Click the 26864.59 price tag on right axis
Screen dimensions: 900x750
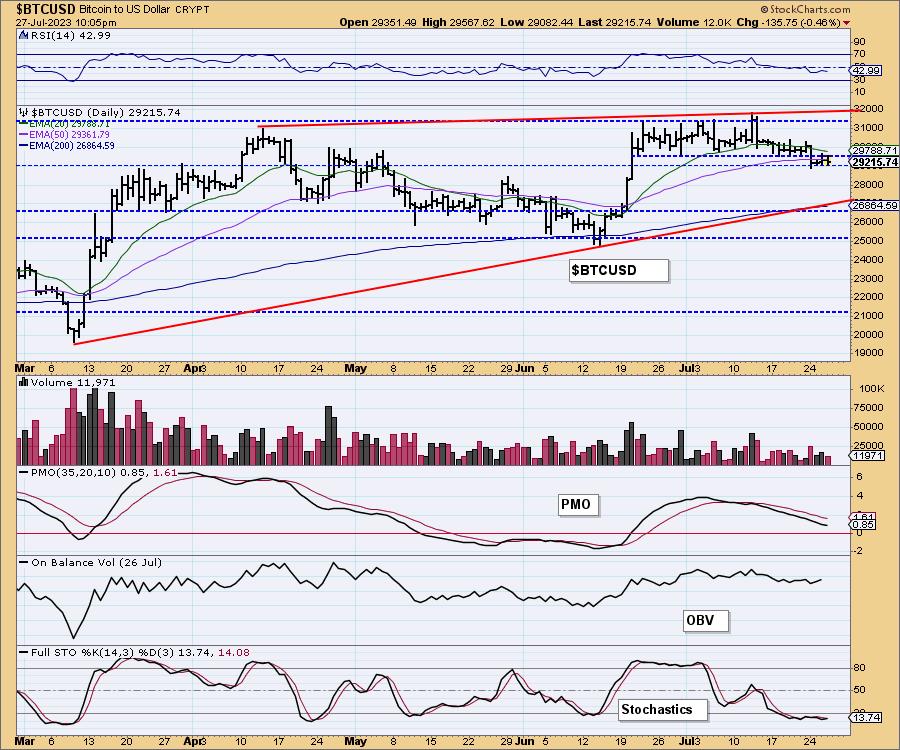[874, 205]
